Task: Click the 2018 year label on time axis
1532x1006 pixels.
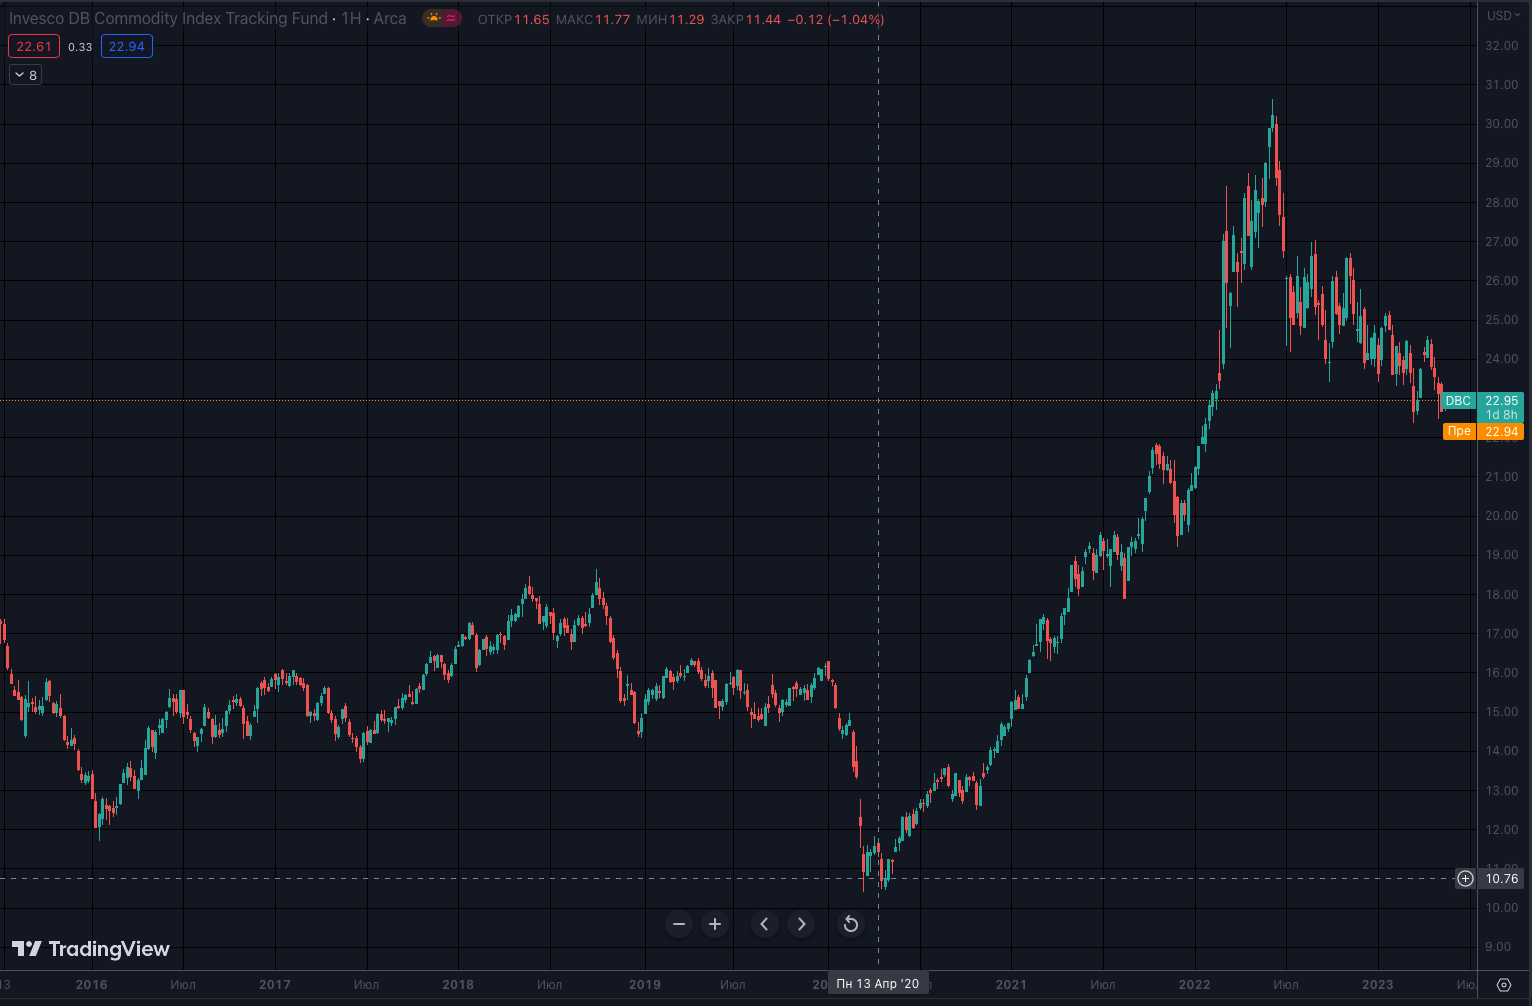Action: pos(458,984)
